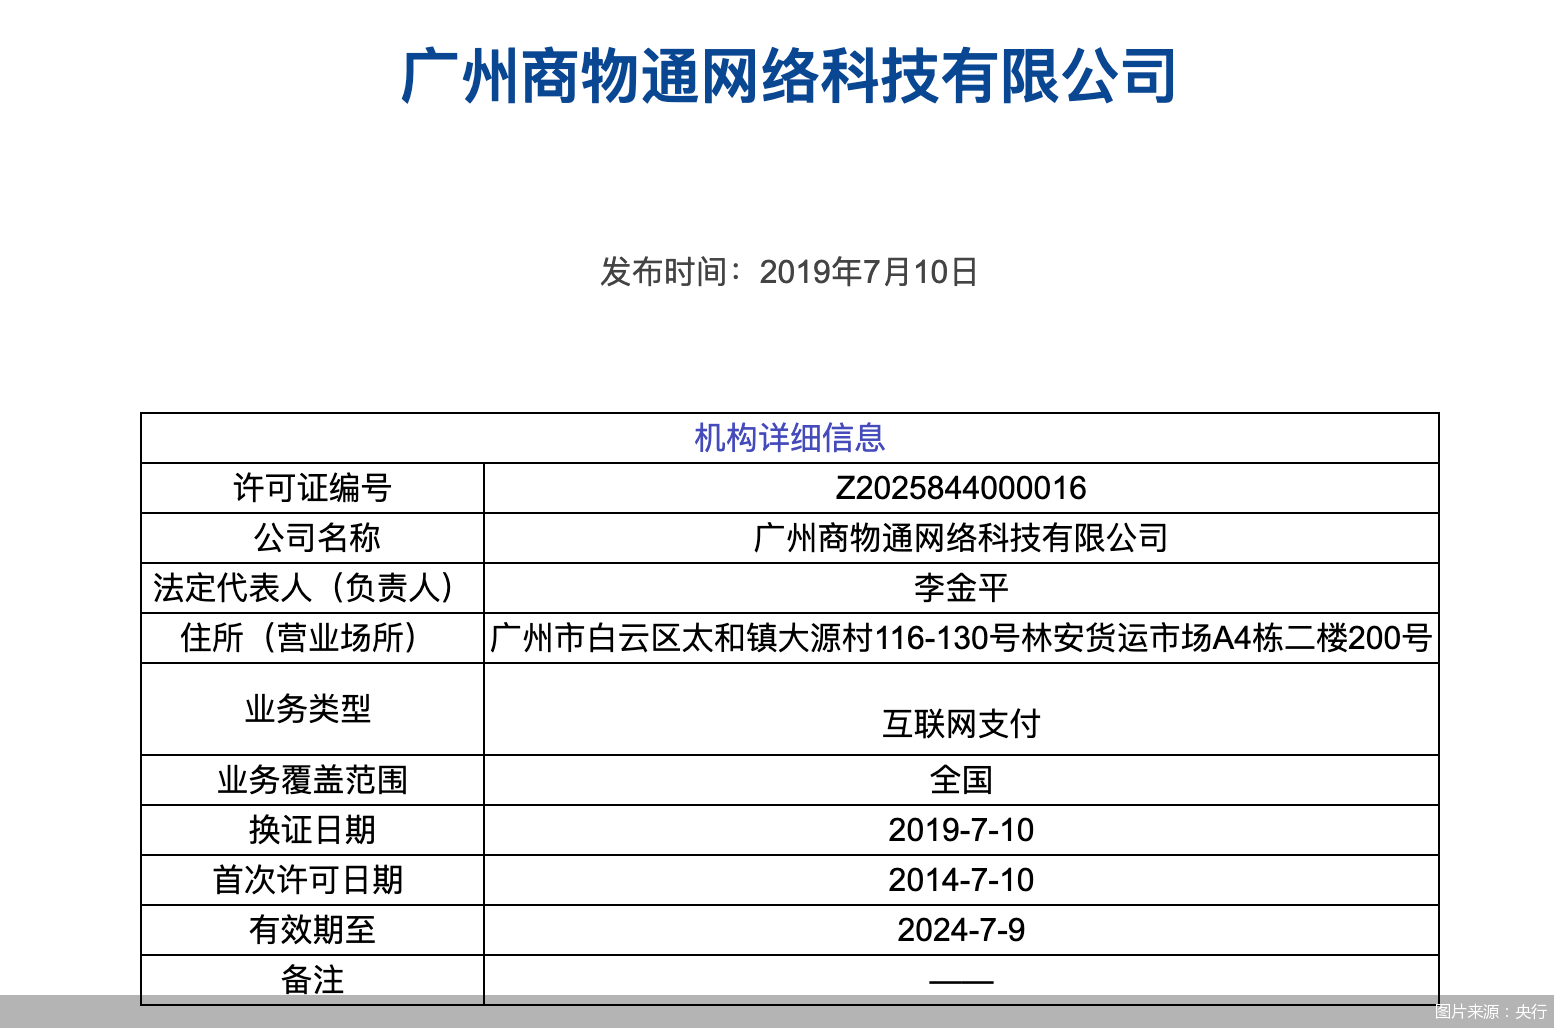This screenshot has height=1028, width=1554.
Task: Select the 全国 coverage value
Action: pos(960,780)
